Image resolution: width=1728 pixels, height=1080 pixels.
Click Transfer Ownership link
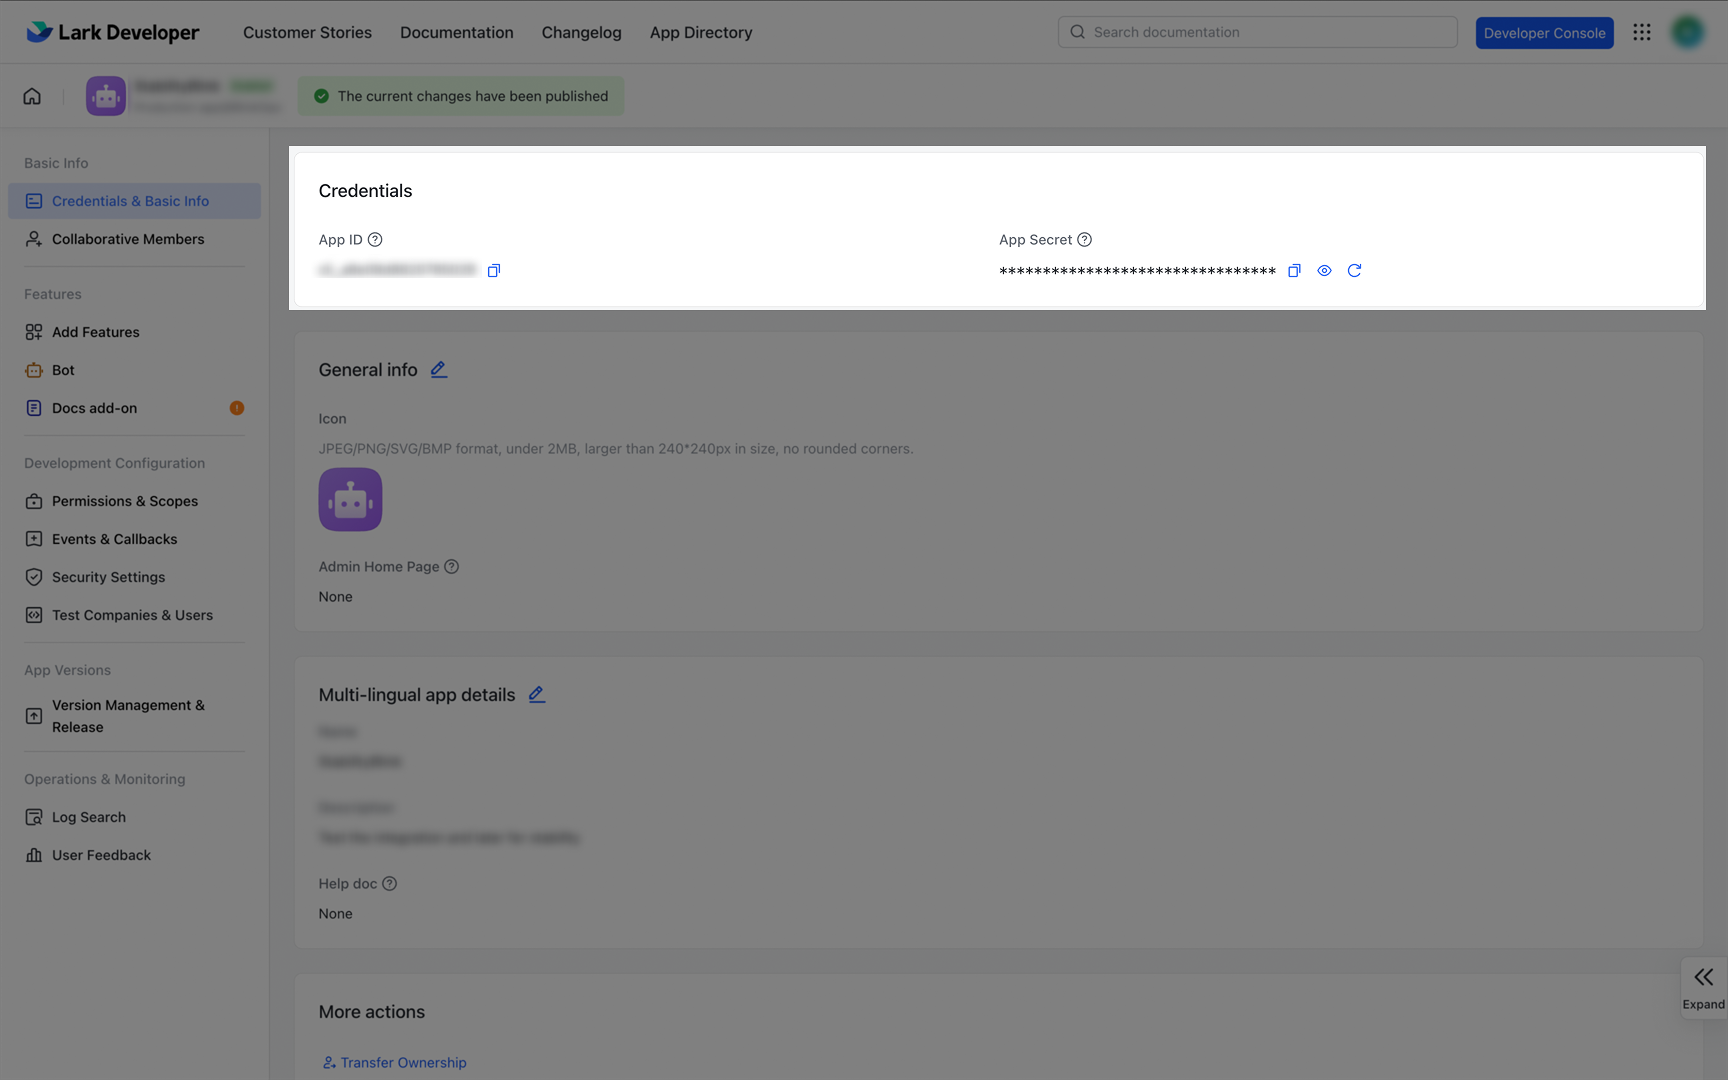coord(395,1062)
